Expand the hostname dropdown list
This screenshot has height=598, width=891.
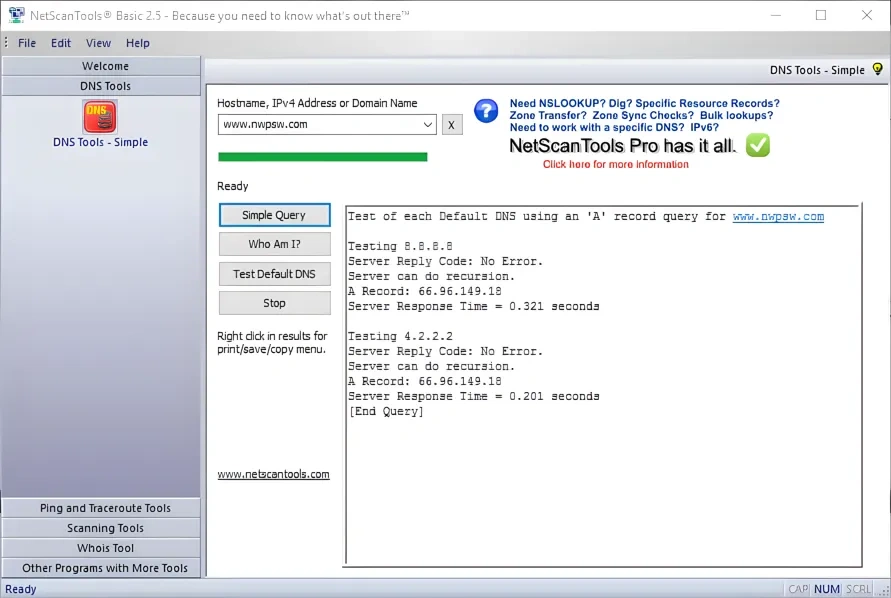coord(428,124)
